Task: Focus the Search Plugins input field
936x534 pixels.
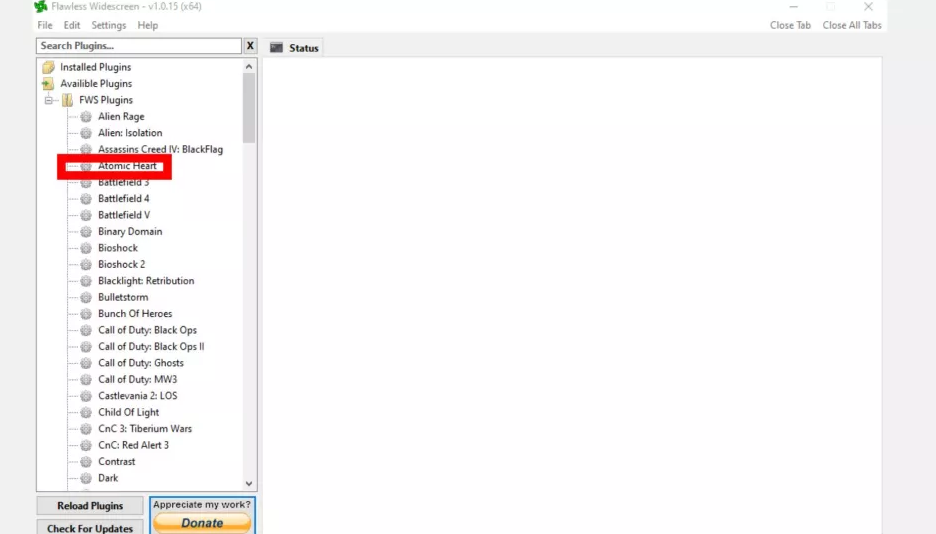Action: [138, 45]
